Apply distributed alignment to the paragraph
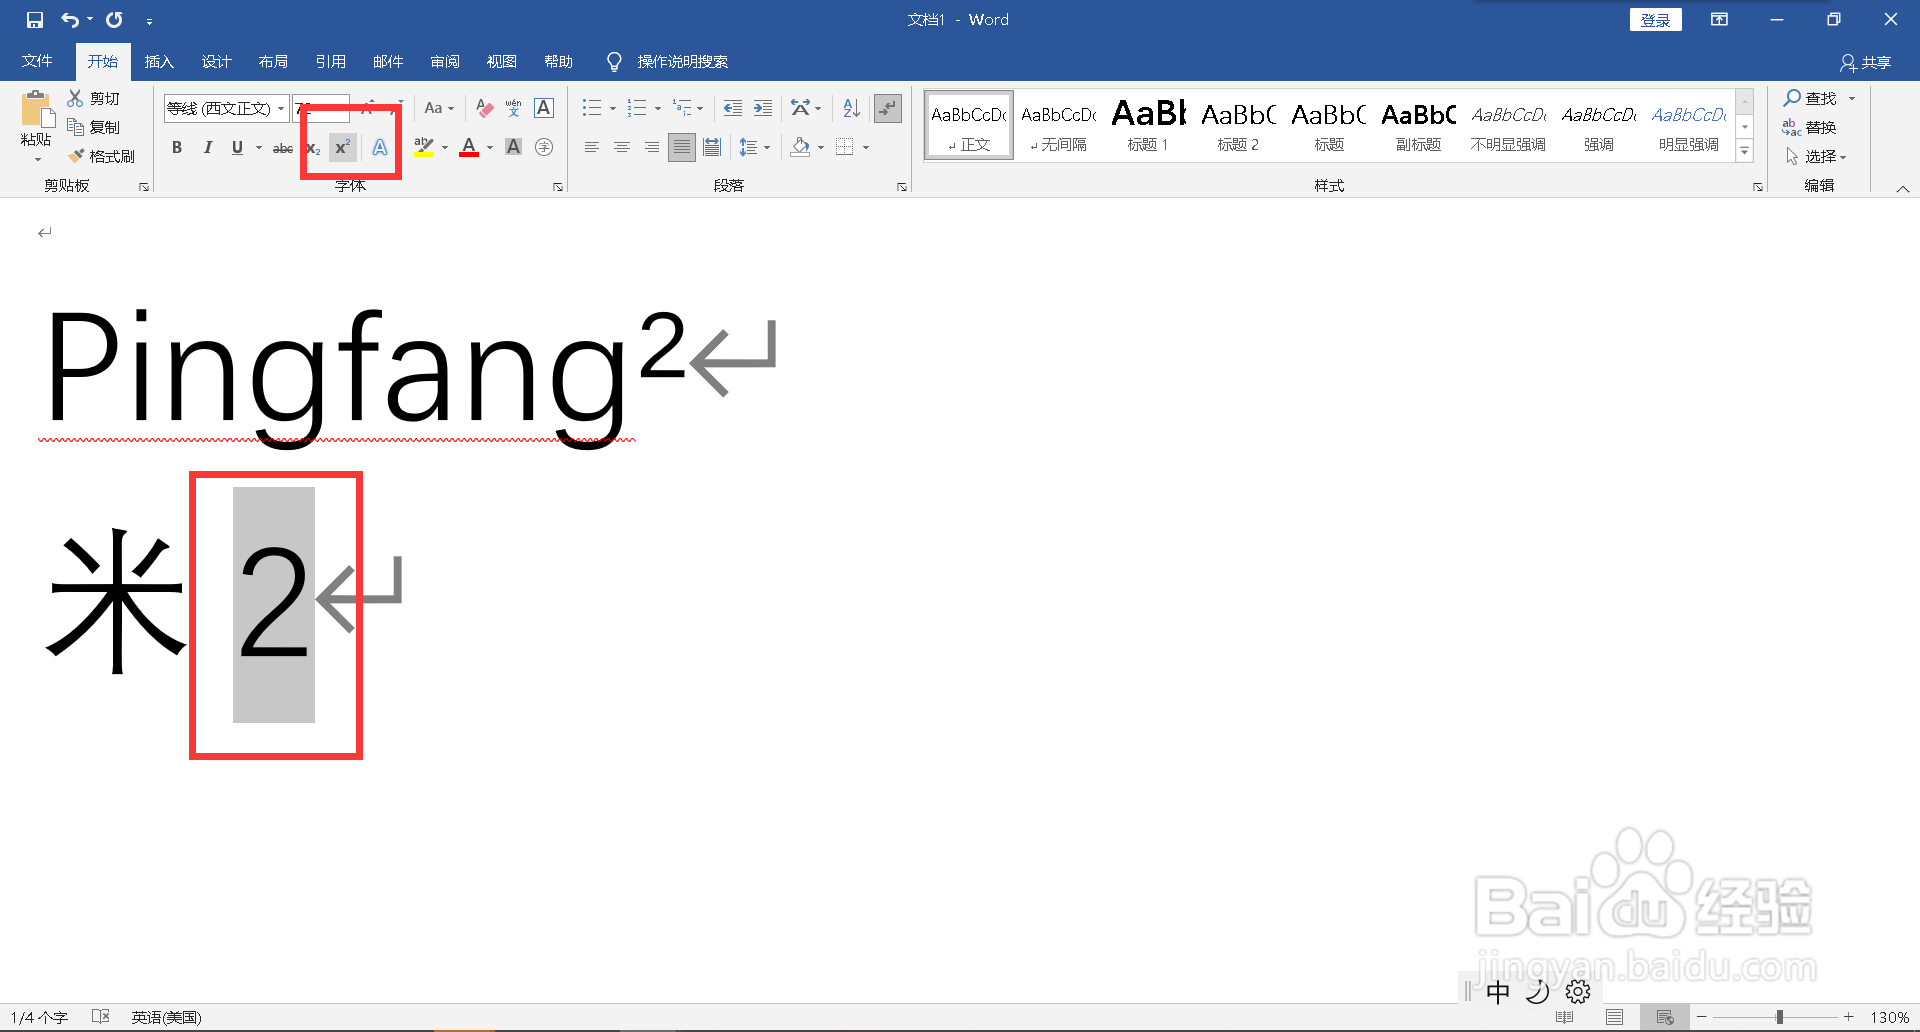The width and height of the screenshot is (1920, 1032). point(712,147)
